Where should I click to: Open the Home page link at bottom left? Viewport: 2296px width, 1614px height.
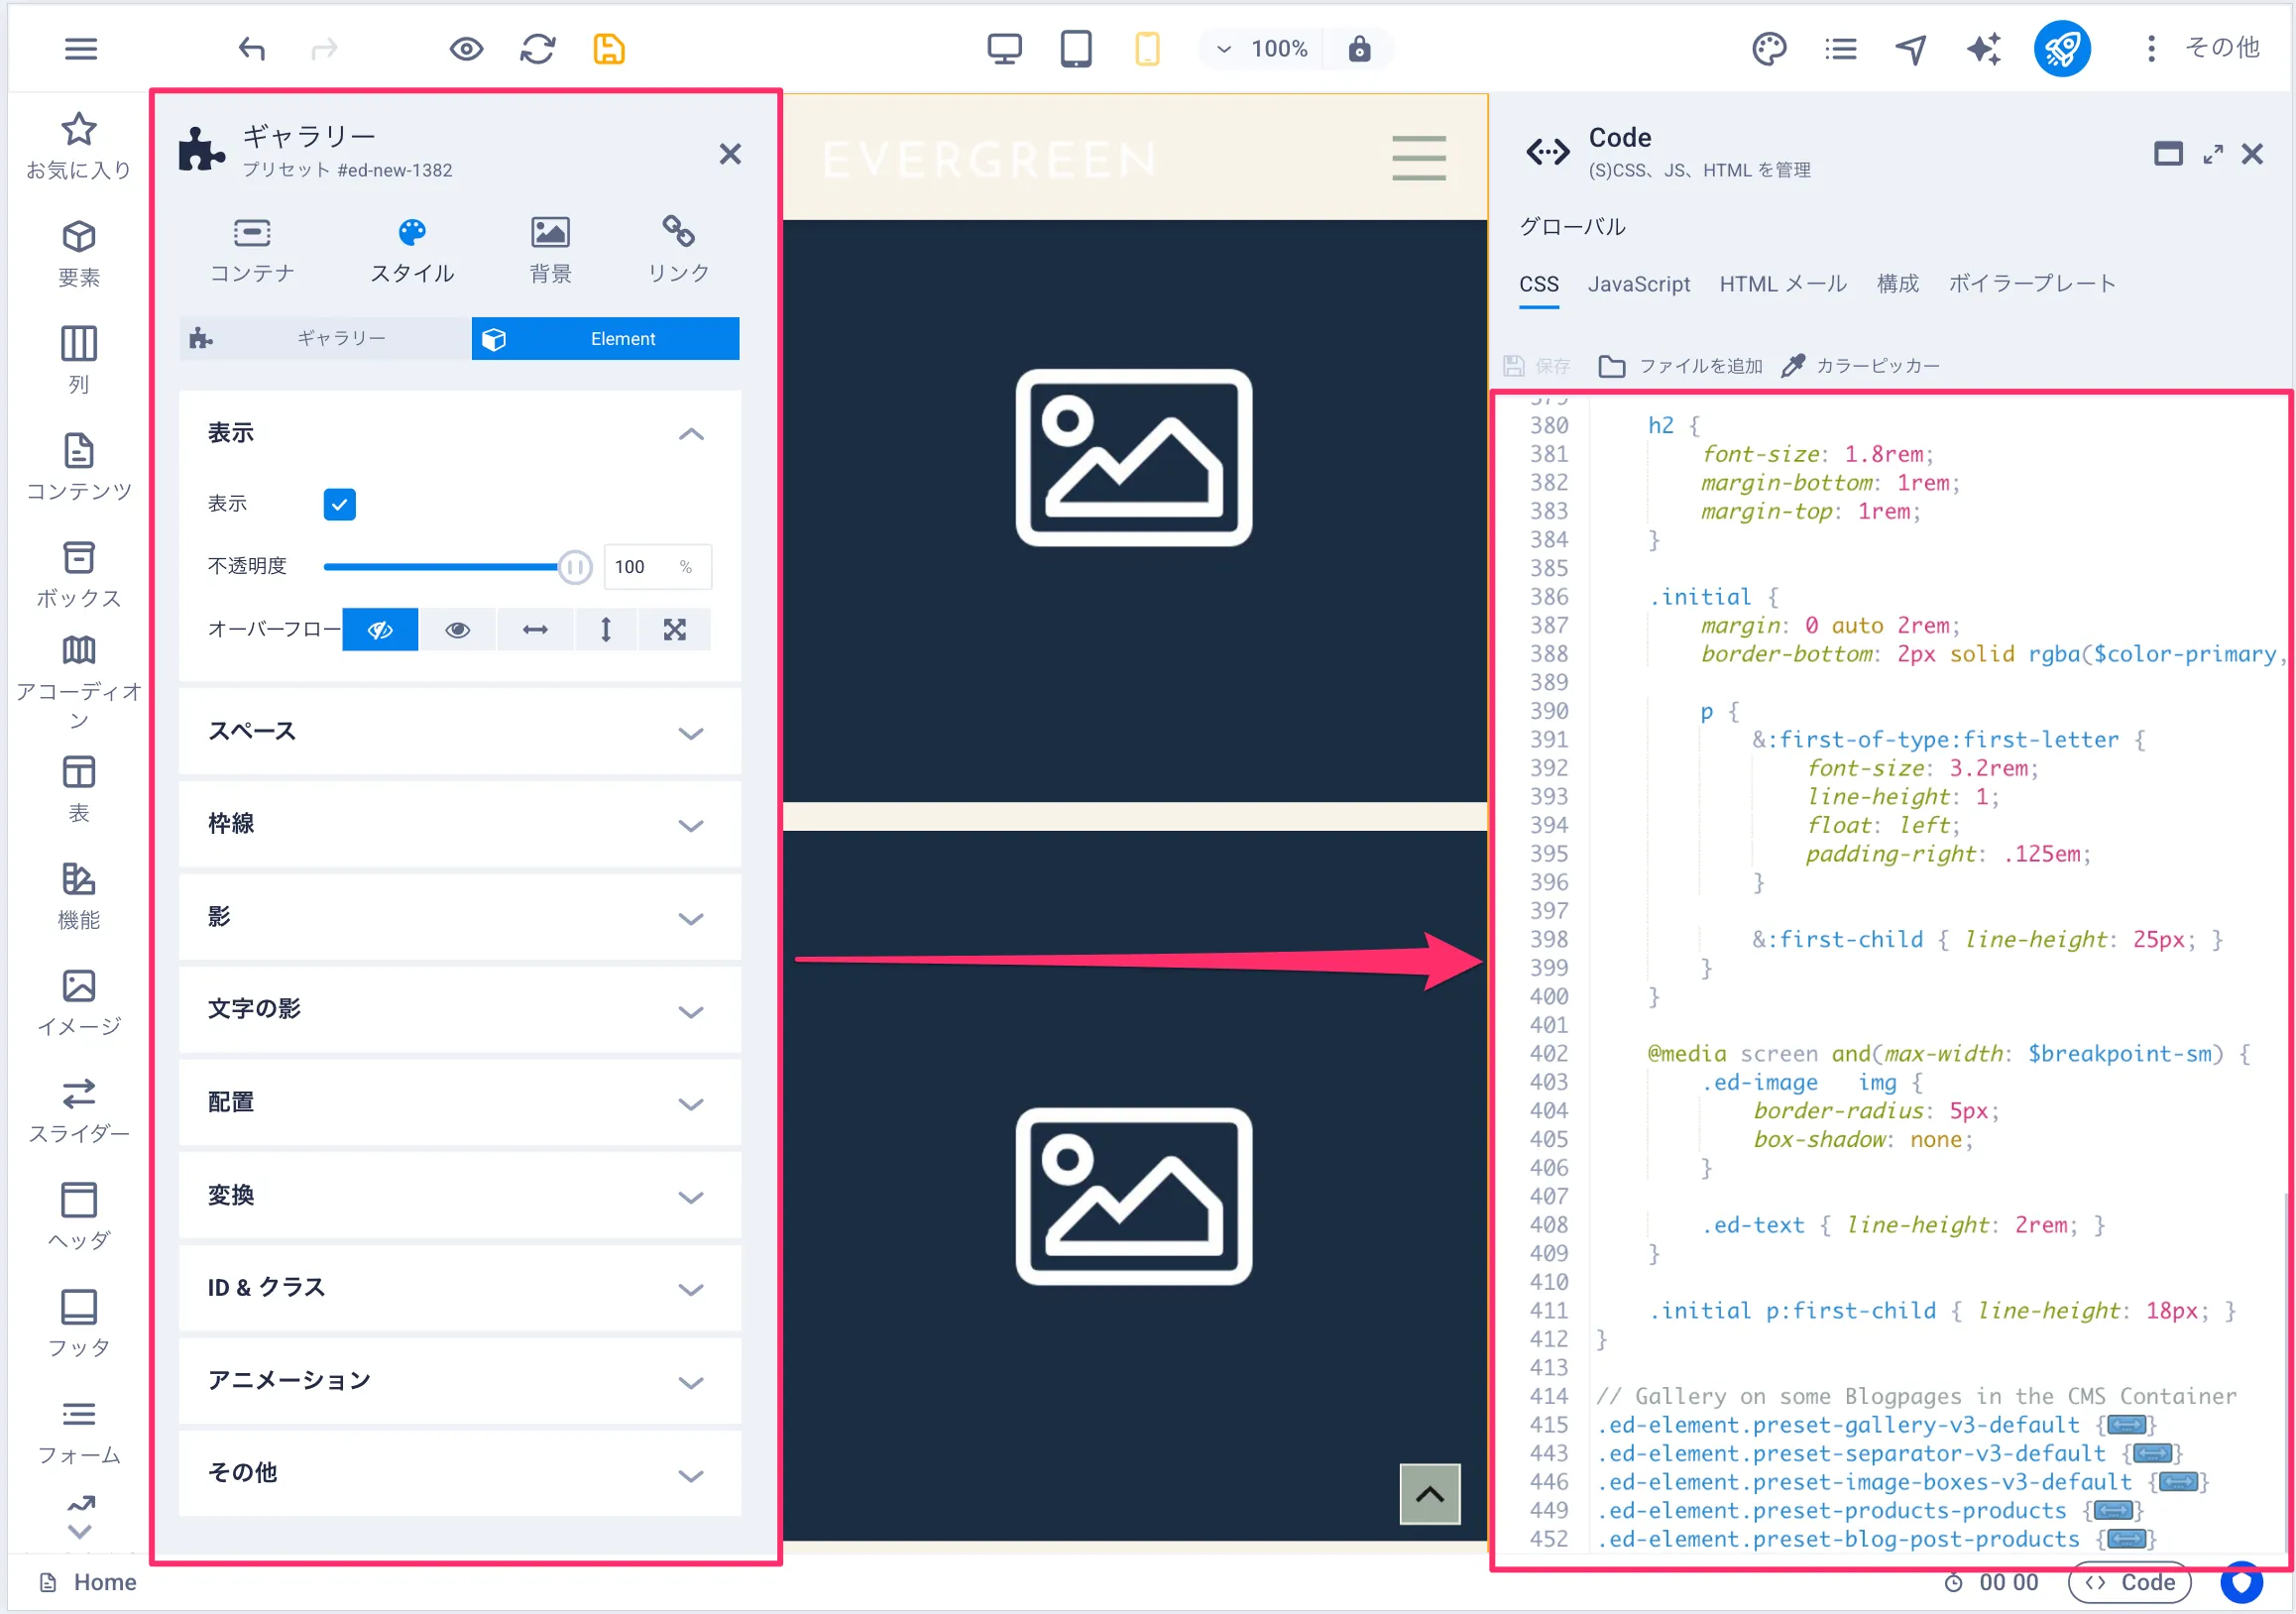tap(88, 1583)
